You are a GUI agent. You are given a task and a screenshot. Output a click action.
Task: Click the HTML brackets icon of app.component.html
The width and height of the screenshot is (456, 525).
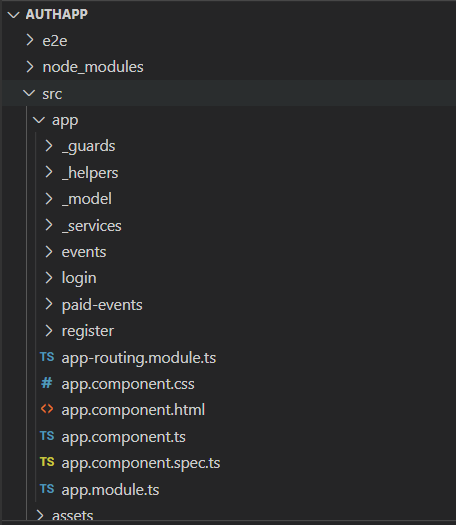[47, 409]
